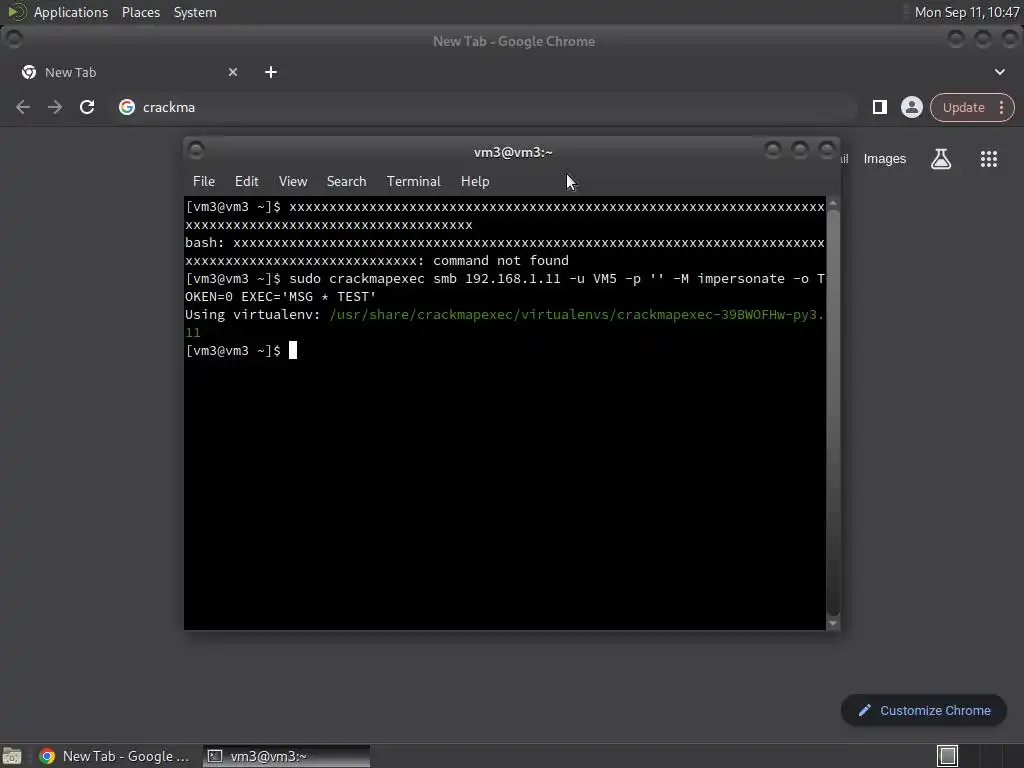
Task: Click the terminal window menu button
Action: [196, 151]
